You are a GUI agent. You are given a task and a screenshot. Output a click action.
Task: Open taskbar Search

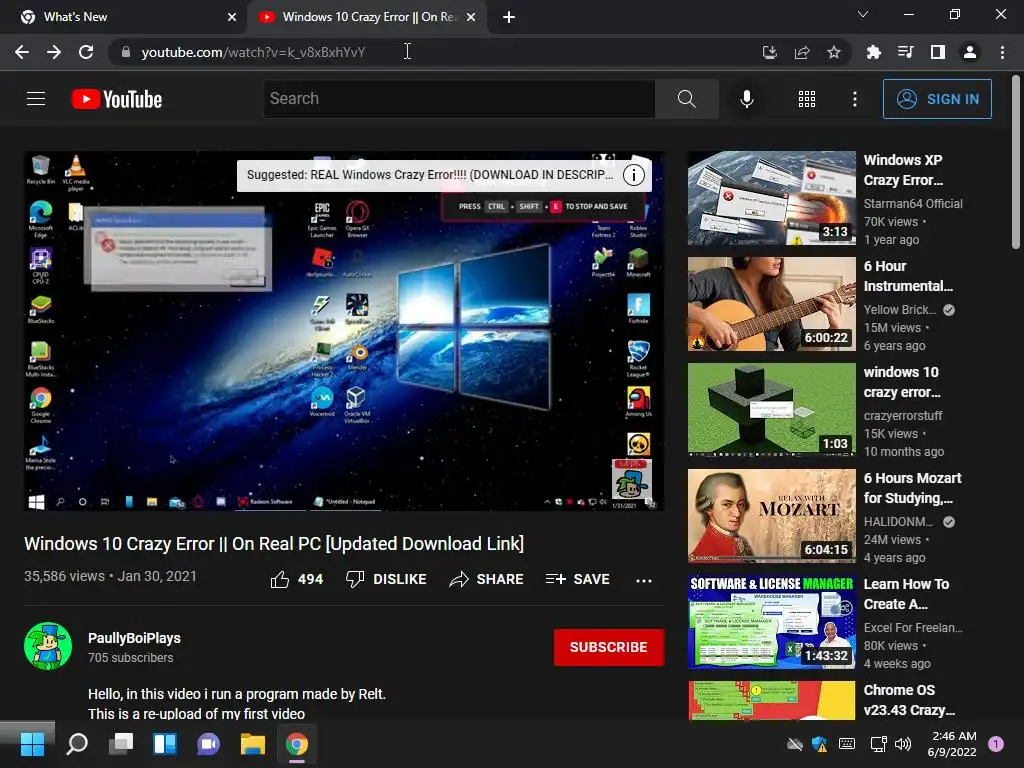click(x=77, y=744)
